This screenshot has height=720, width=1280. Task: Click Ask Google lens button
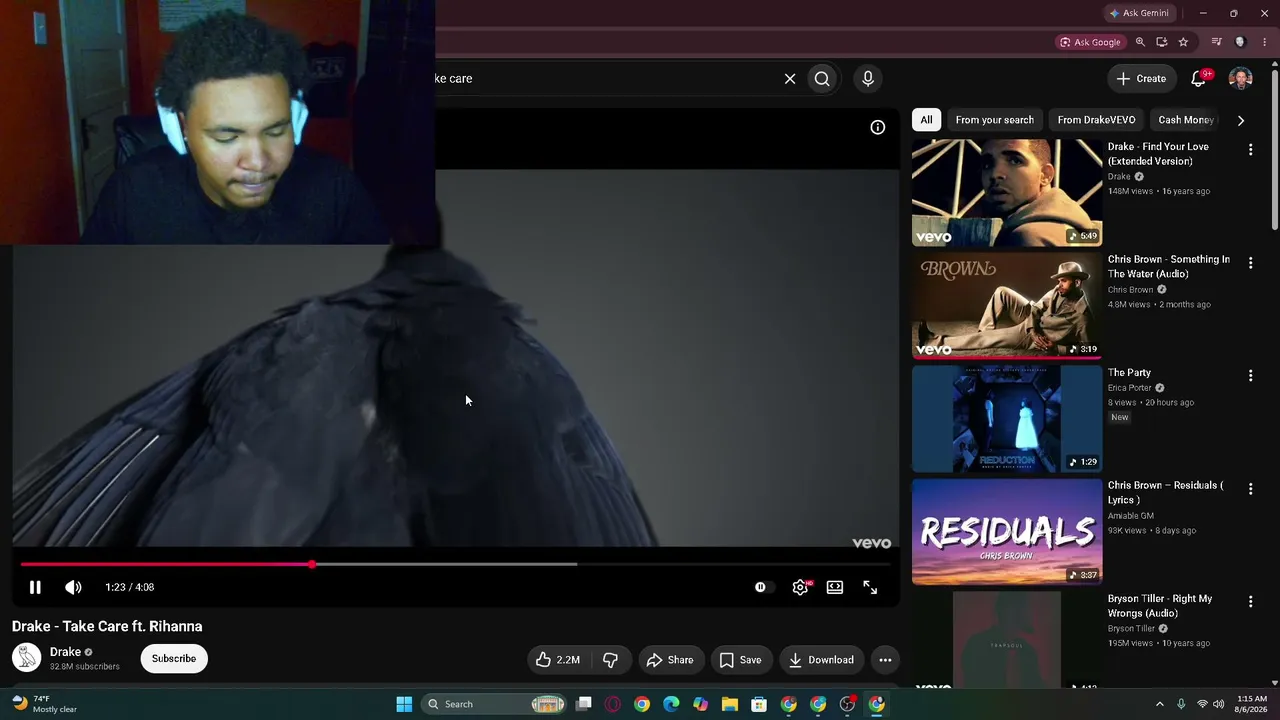(x=1090, y=42)
